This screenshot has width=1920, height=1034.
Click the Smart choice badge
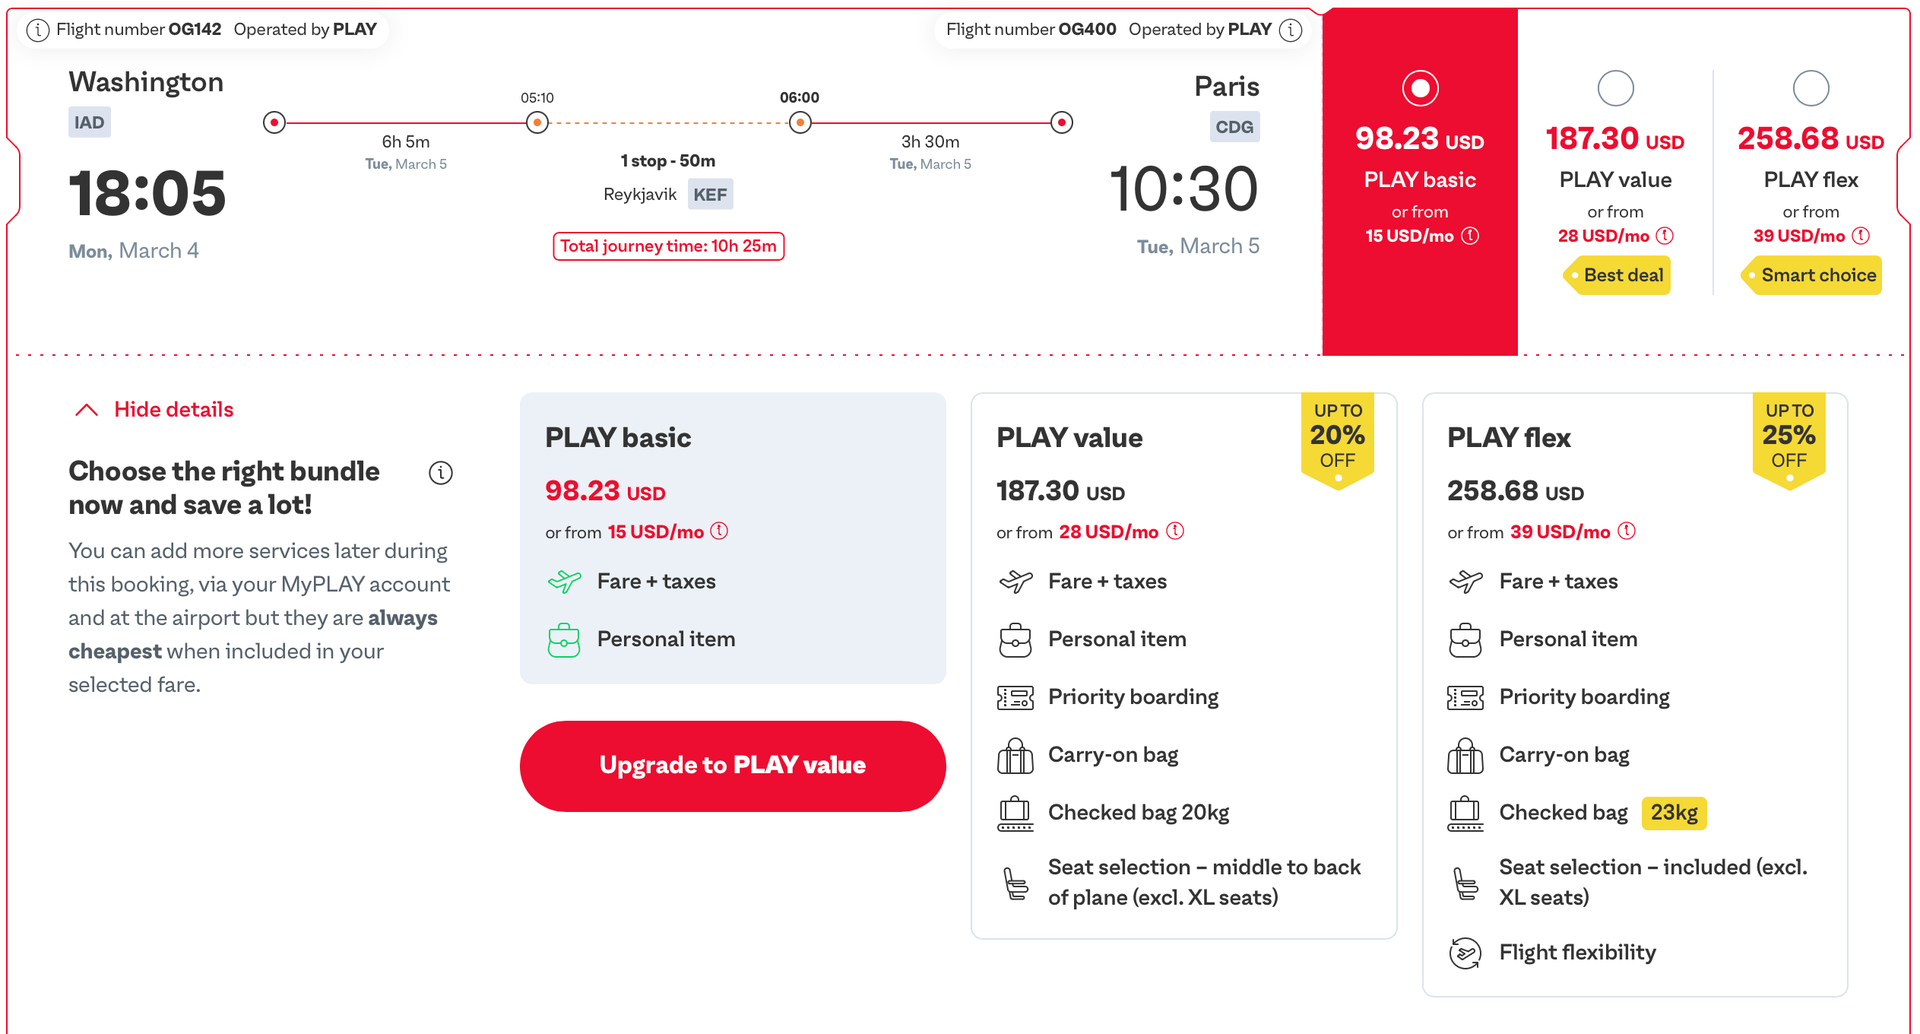pyautogui.click(x=1811, y=275)
